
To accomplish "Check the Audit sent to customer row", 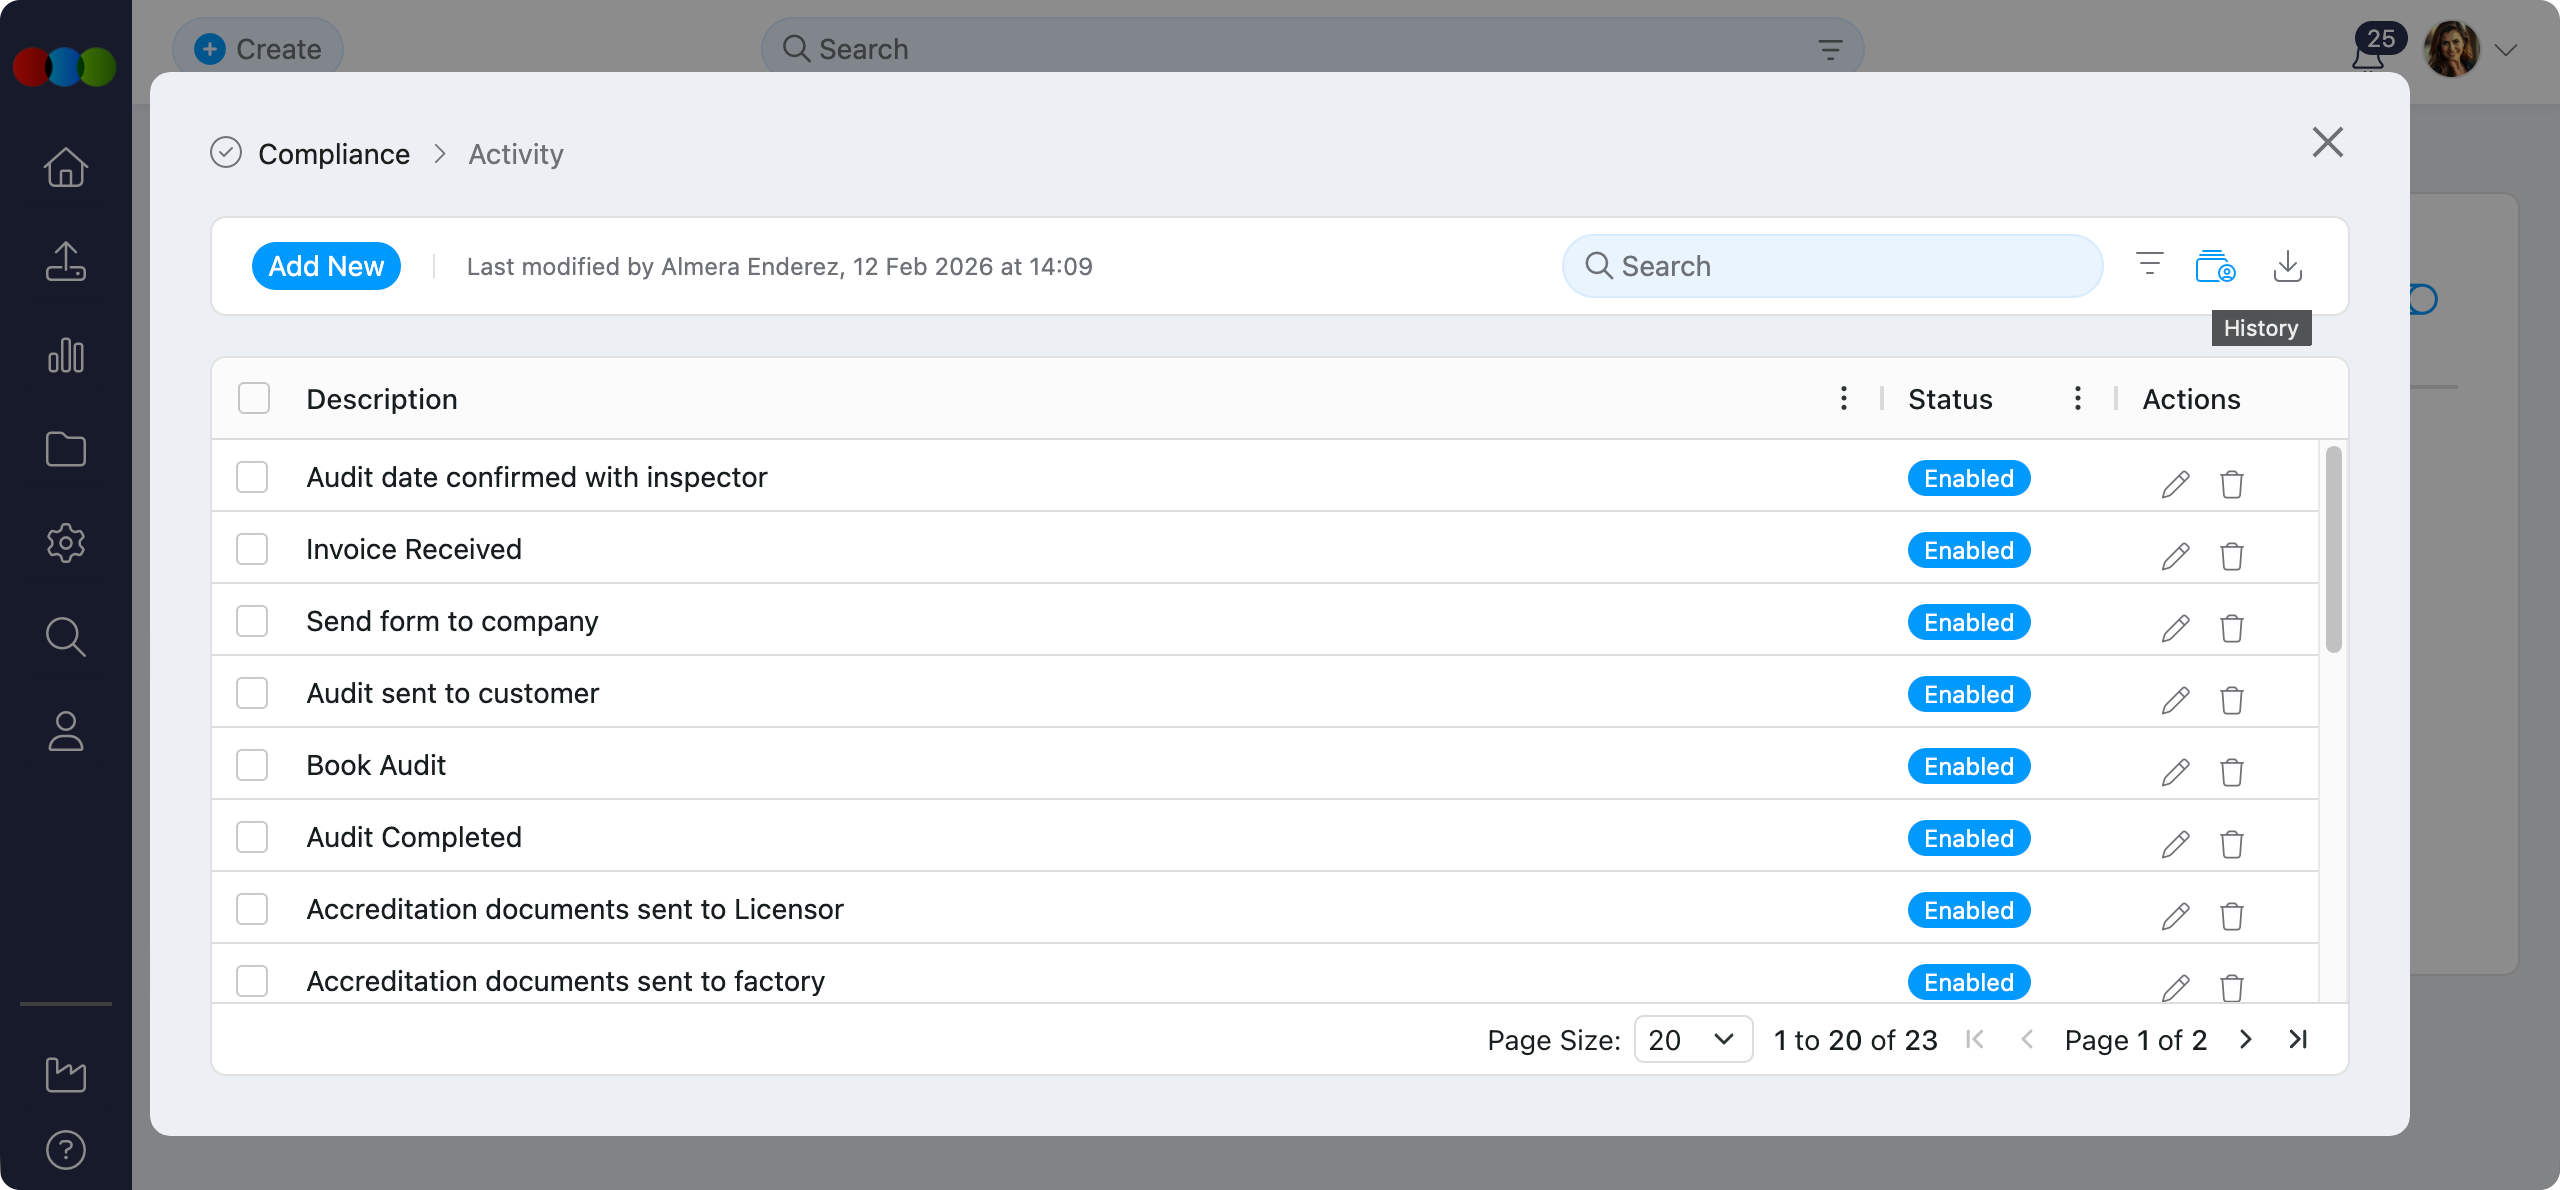I will 252,693.
